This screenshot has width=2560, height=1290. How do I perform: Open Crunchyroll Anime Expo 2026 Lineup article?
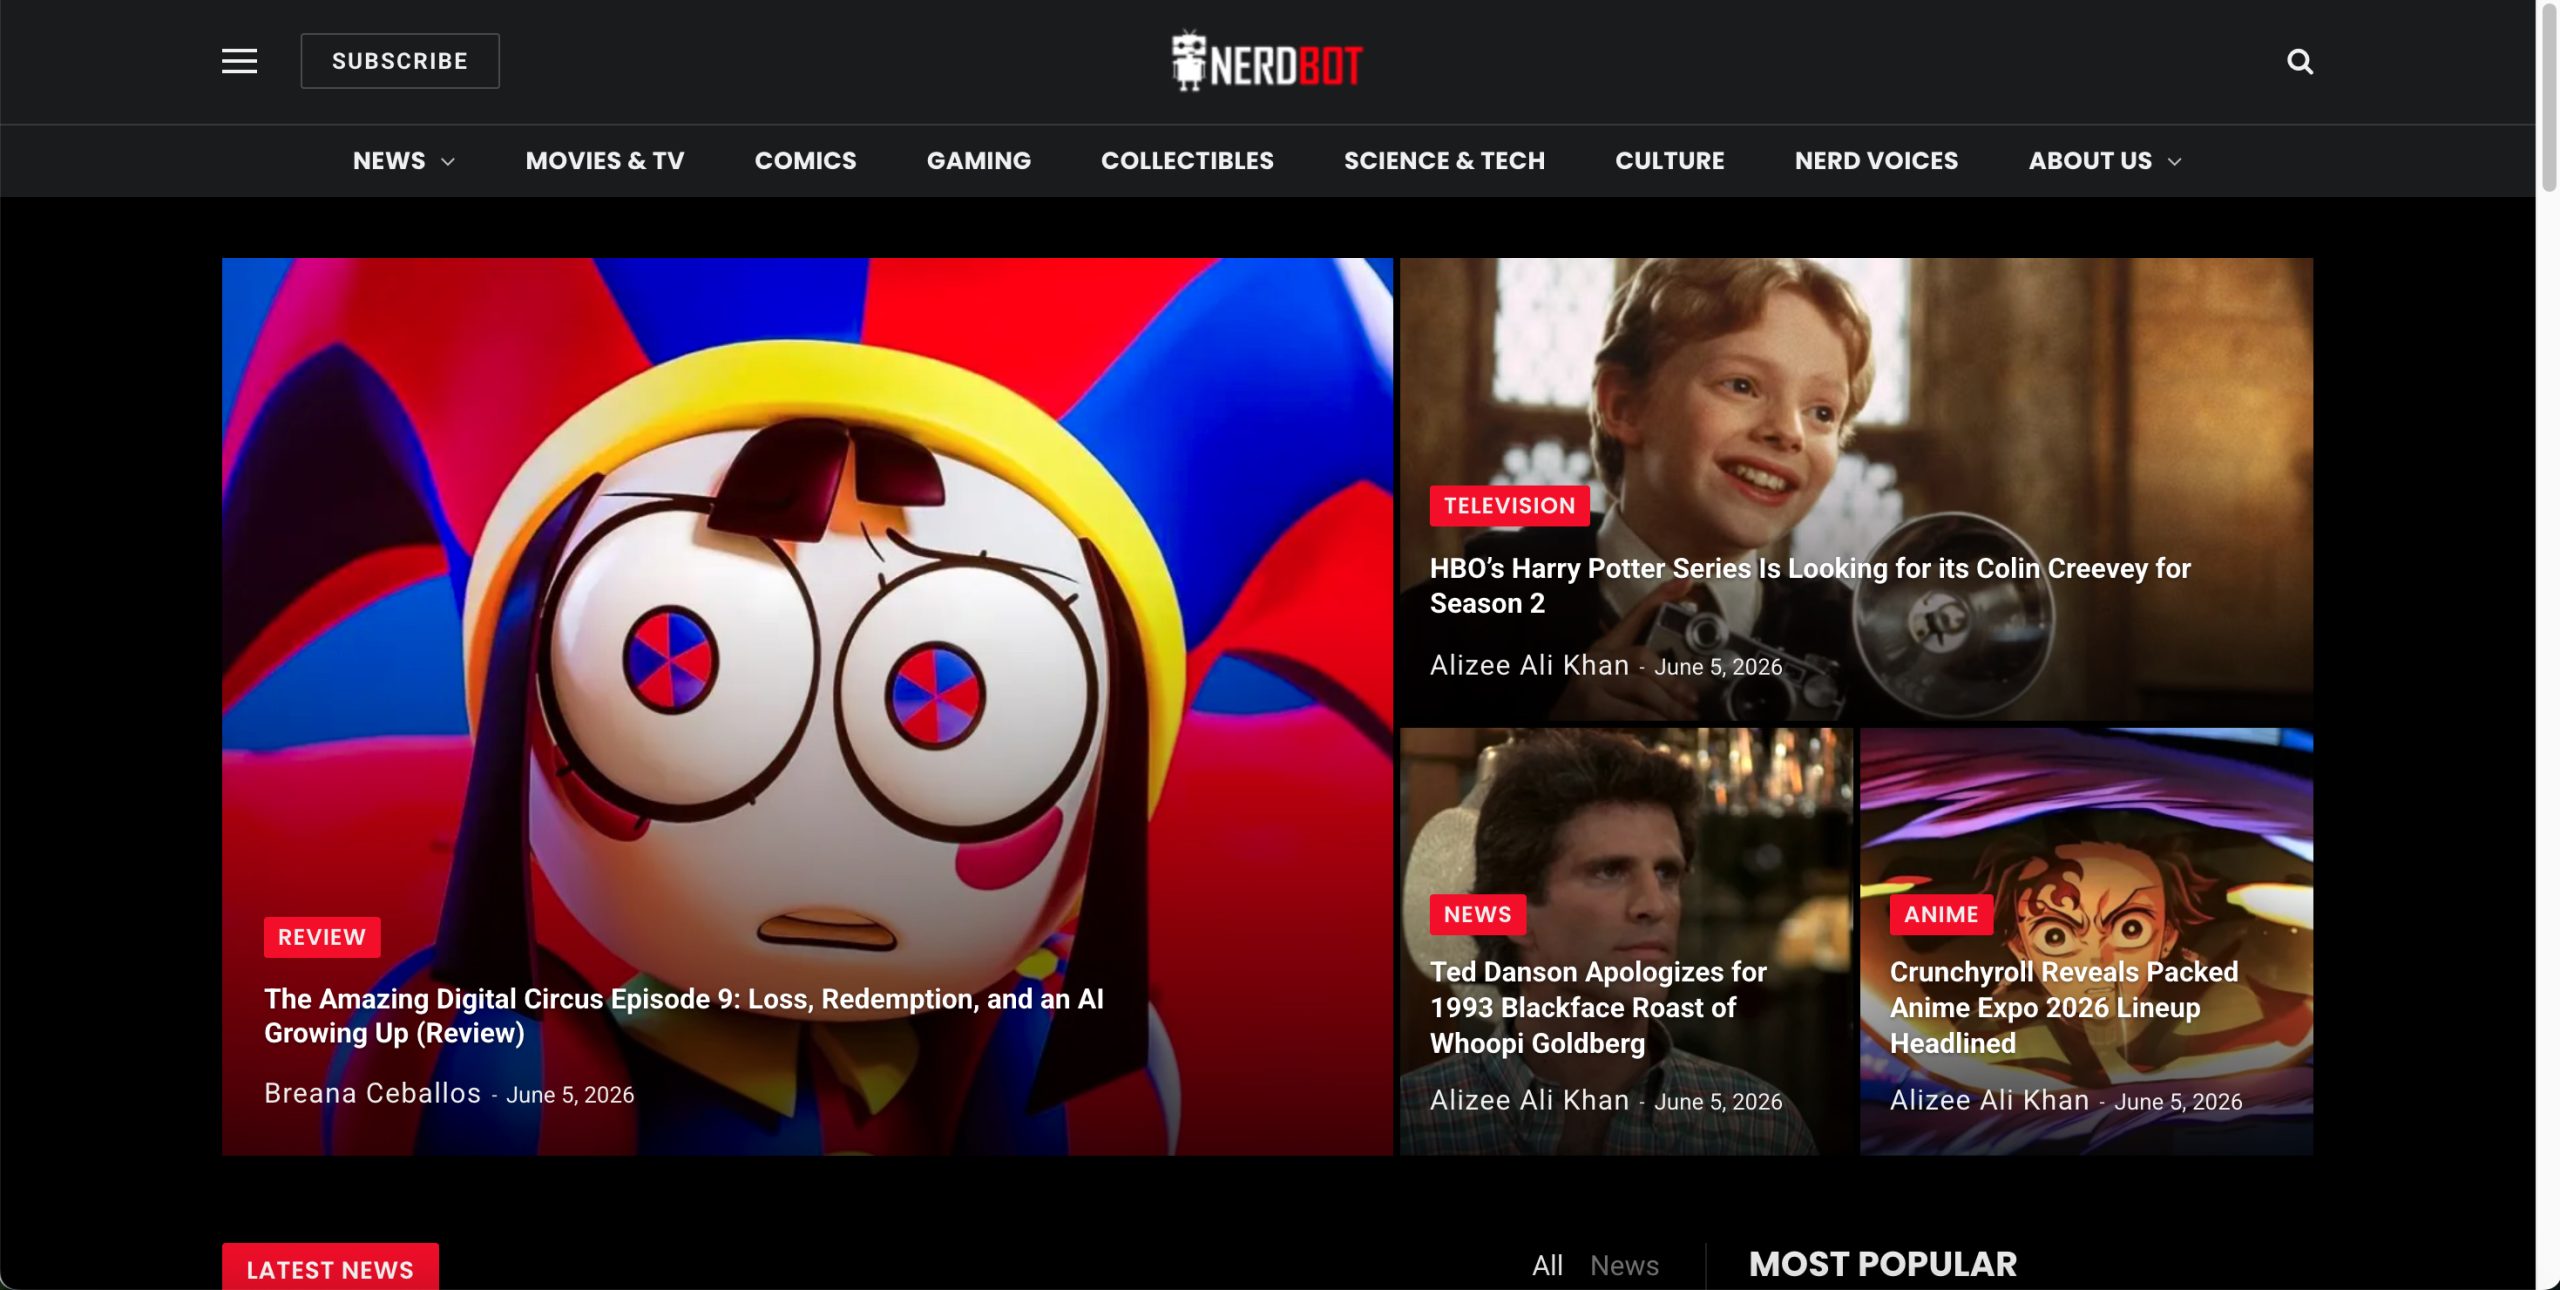coord(2063,1007)
